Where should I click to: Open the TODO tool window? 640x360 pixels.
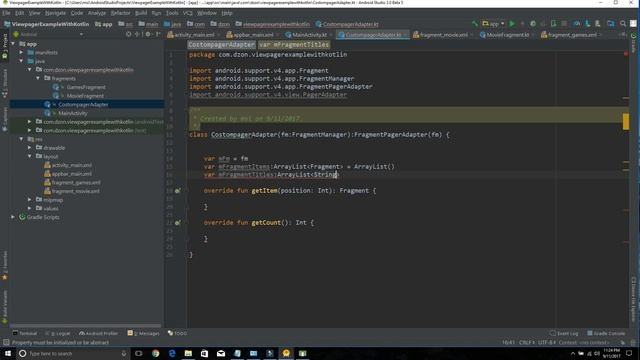click(x=178, y=333)
